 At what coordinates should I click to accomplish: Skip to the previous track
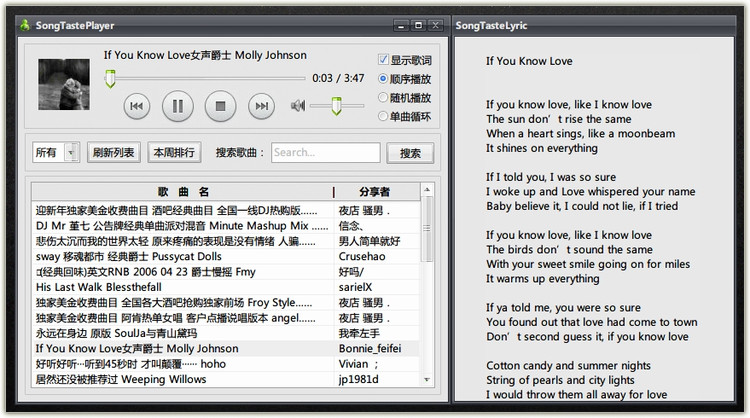(x=137, y=106)
